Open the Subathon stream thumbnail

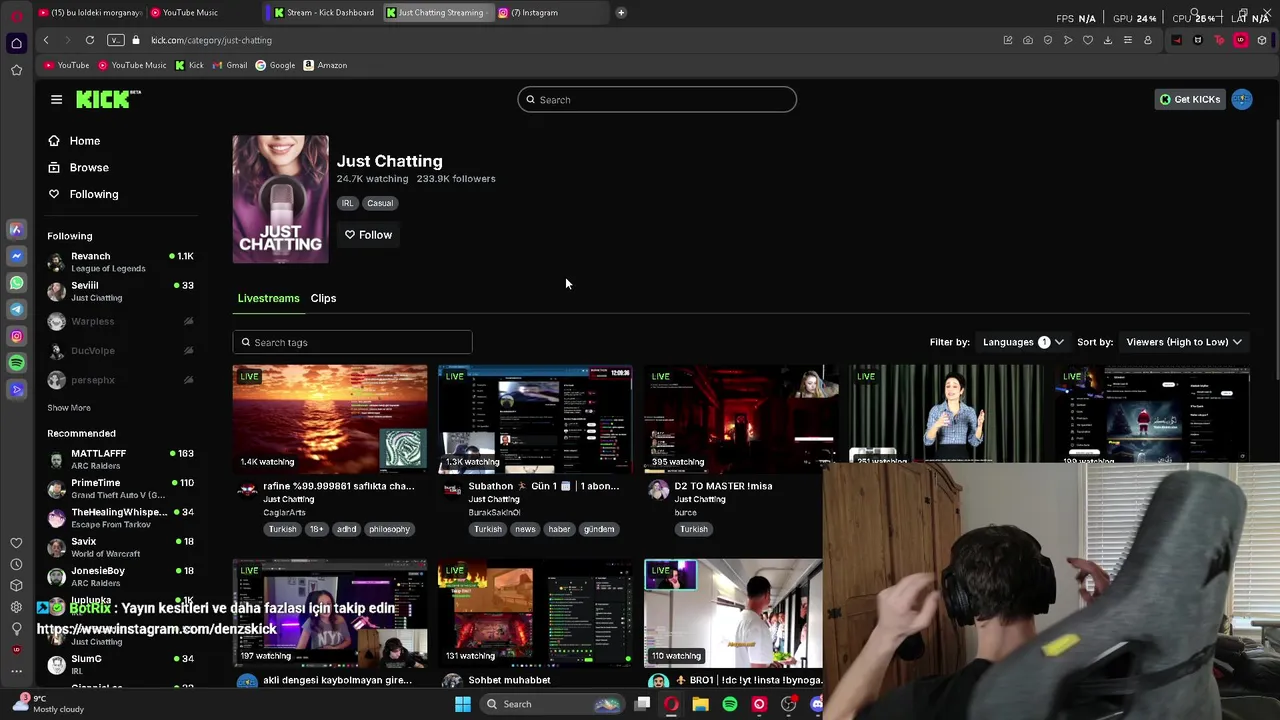[535, 419]
